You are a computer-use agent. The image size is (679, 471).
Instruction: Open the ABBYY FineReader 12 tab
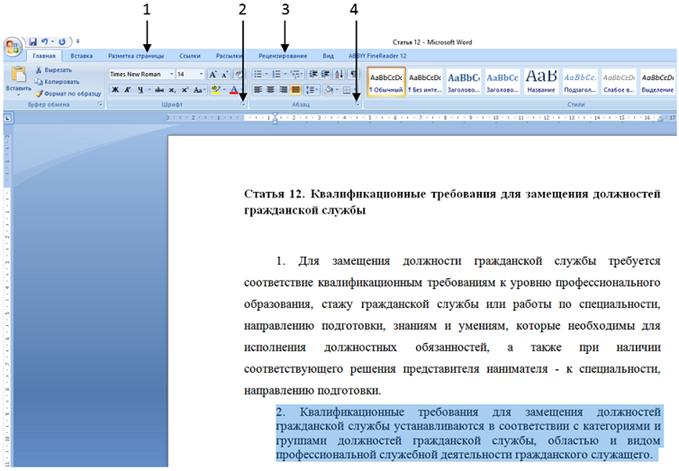pyautogui.click(x=378, y=56)
